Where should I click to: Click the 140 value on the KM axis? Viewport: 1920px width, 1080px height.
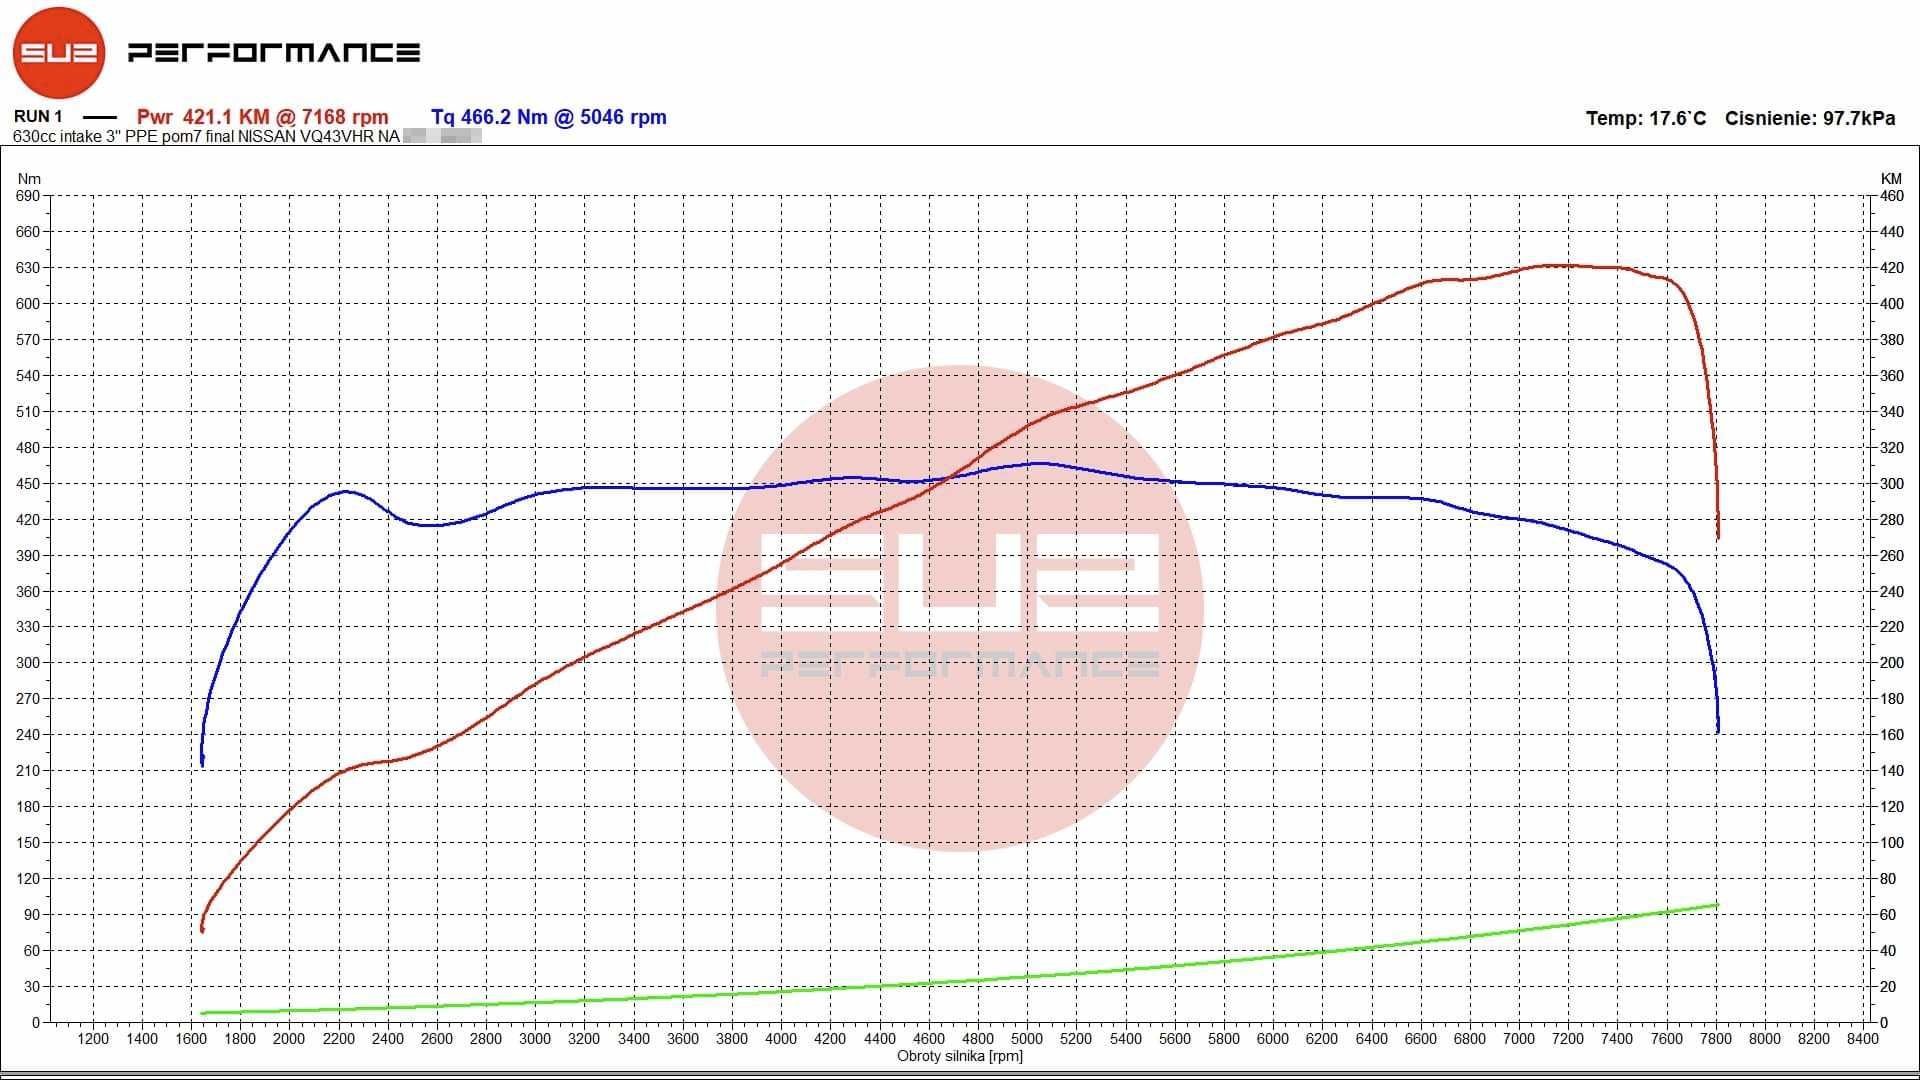[1892, 771]
